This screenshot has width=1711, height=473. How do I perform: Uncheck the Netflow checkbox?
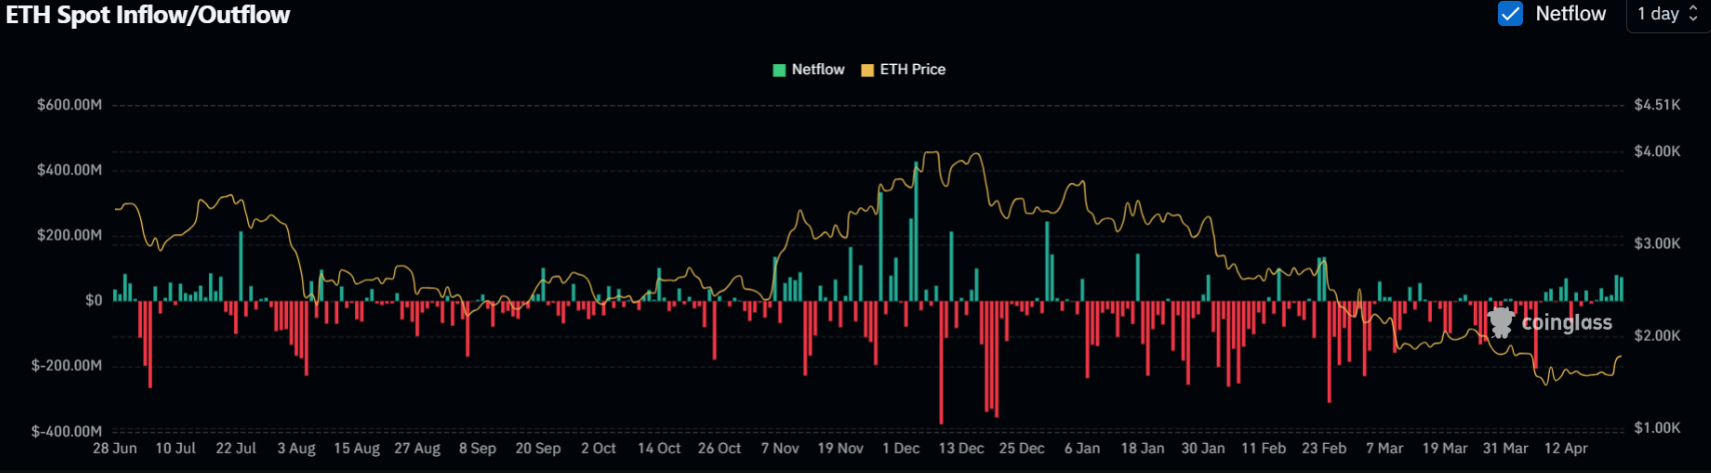pos(1510,14)
